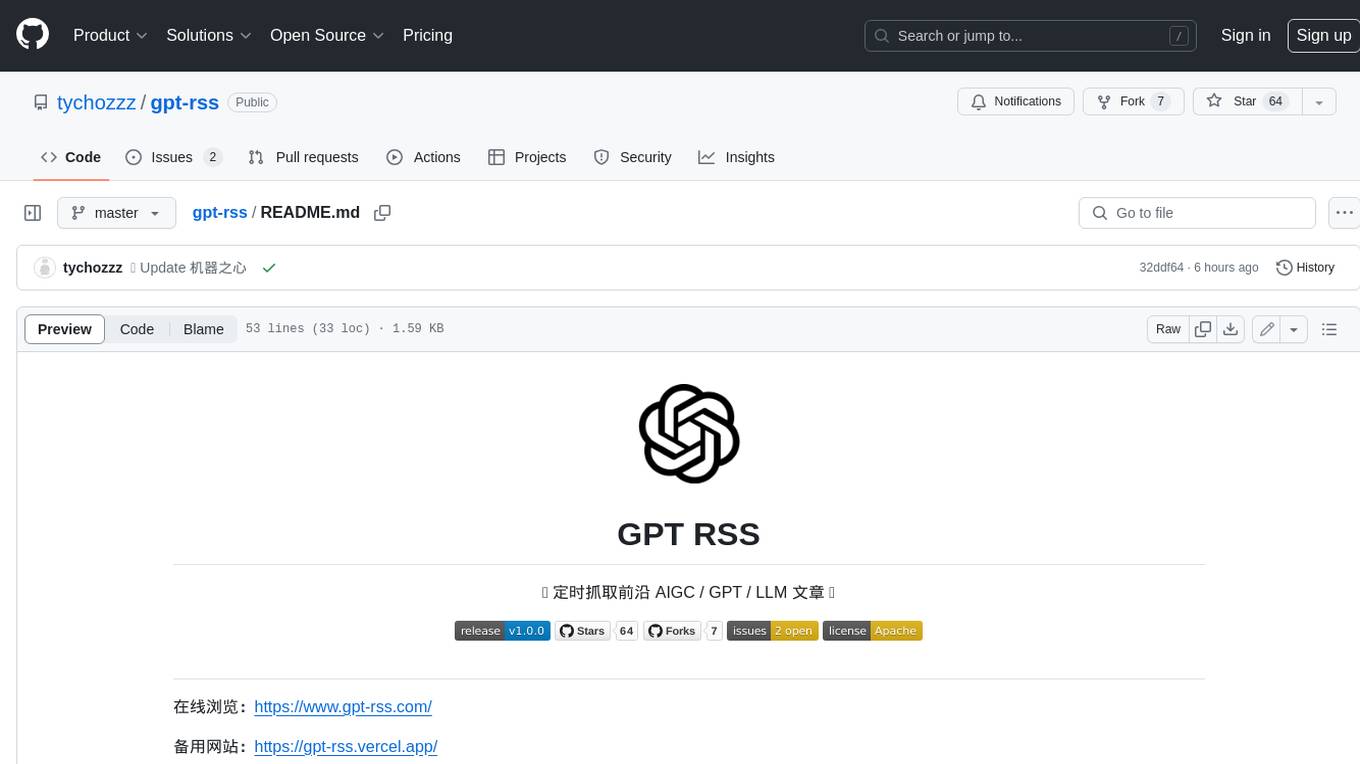Click the fork count 7
Viewport: 1360px width, 764px height.
coord(1160,102)
